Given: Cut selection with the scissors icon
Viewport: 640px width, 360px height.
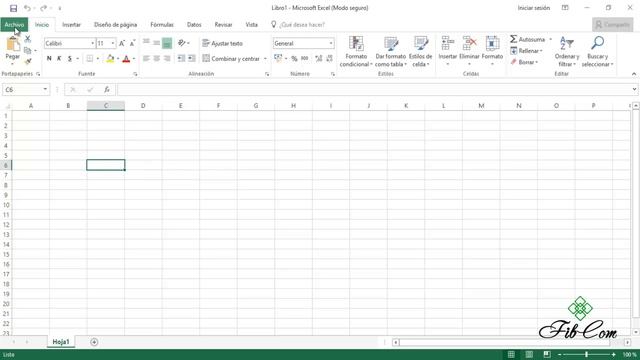Looking at the screenshot, I should [x=27, y=39].
